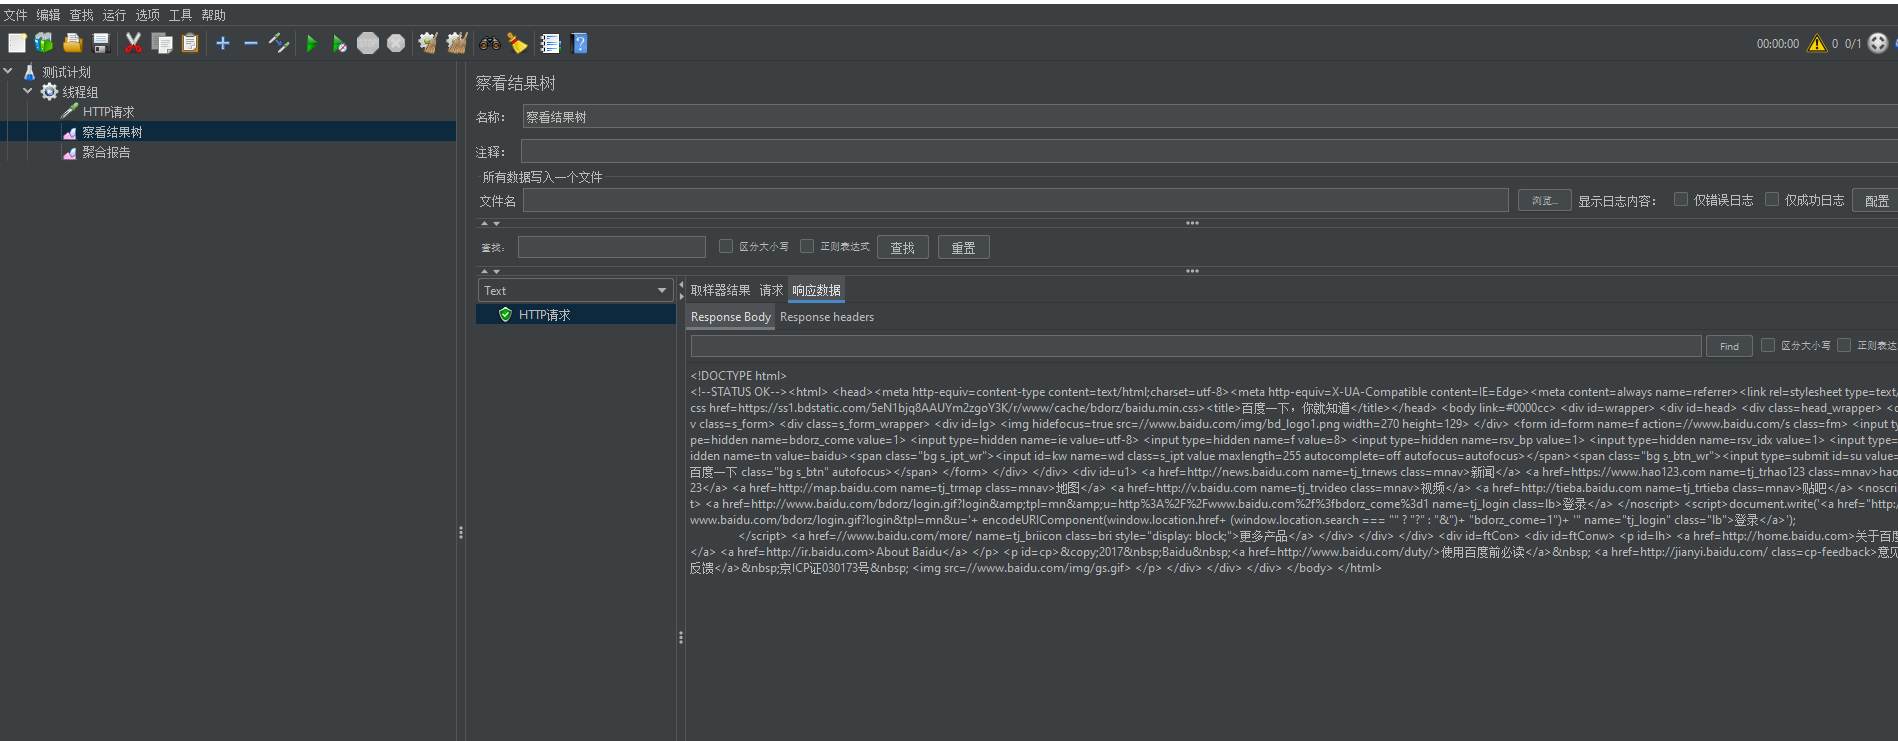Click the 重置 reset button
This screenshot has width=1898, height=741.
[963, 247]
